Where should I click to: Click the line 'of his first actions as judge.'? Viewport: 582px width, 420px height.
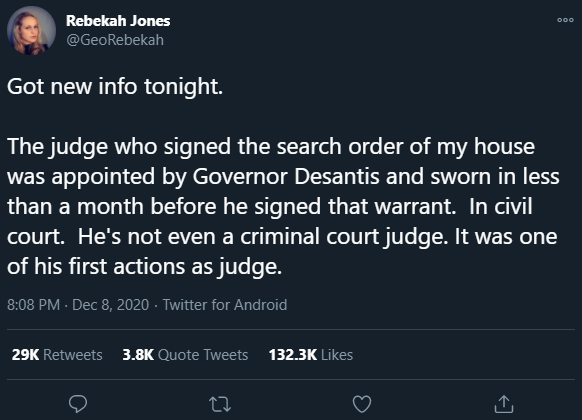click(144, 267)
